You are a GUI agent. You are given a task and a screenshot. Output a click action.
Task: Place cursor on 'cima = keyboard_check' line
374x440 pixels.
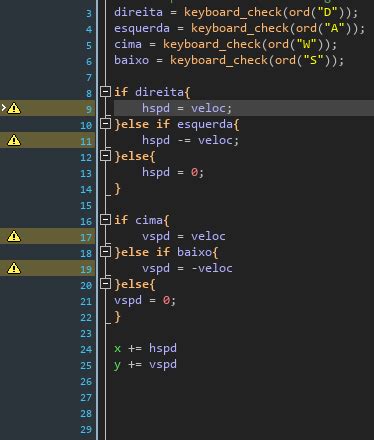tap(226, 45)
